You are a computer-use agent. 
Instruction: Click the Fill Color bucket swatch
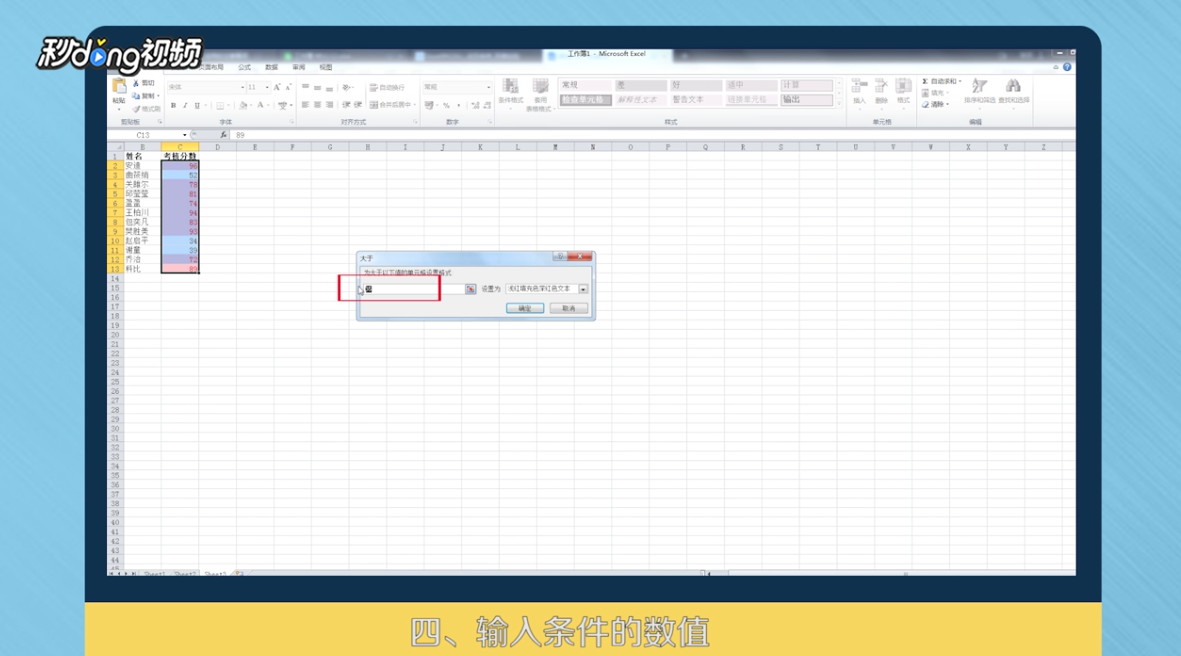coord(243,105)
